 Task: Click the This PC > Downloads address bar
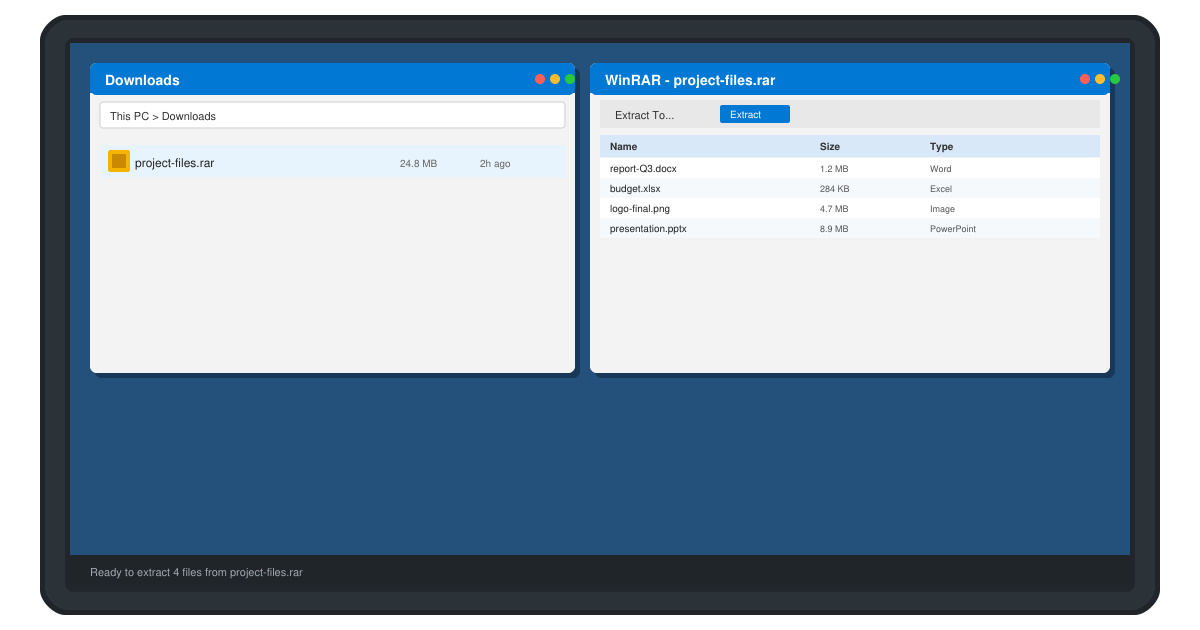[x=332, y=115]
